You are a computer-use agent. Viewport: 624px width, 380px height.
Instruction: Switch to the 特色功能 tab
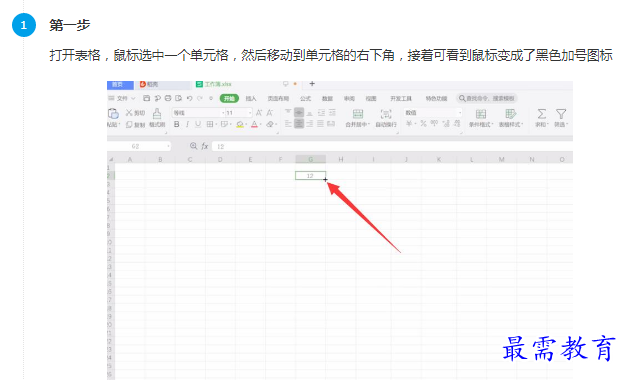[436, 98]
